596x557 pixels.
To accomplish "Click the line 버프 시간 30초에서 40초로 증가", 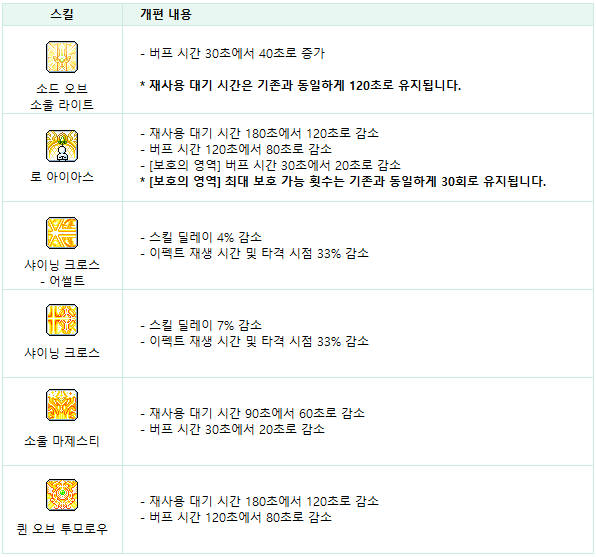I will (233, 53).
